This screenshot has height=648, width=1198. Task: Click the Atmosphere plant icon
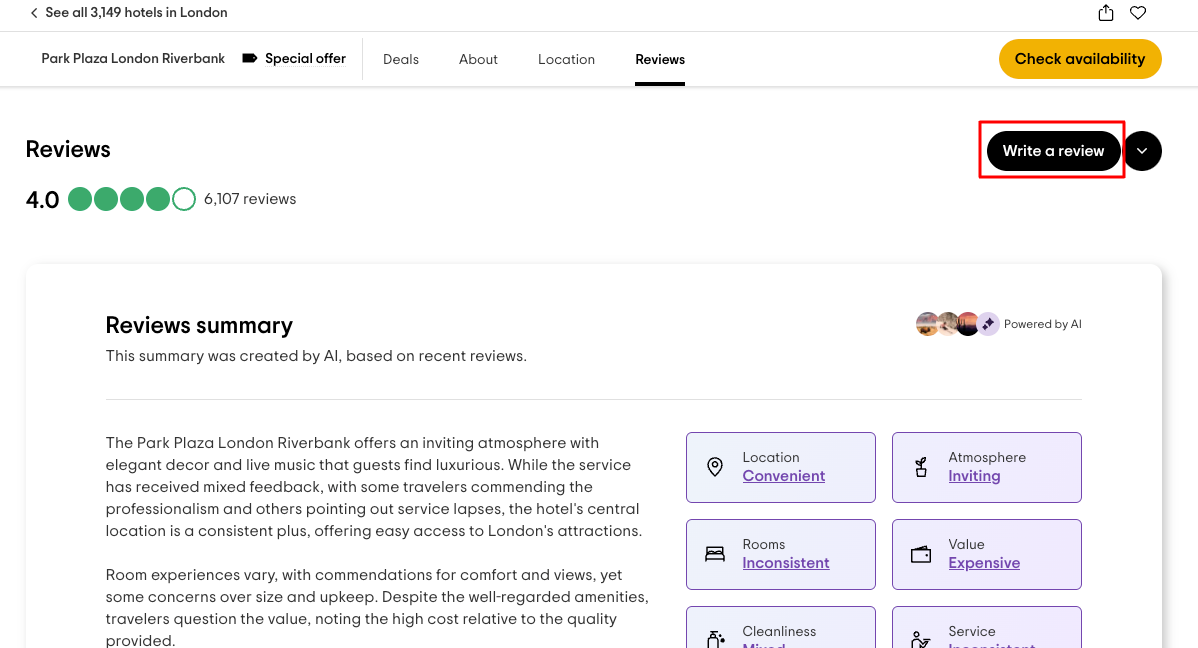point(921,467)
